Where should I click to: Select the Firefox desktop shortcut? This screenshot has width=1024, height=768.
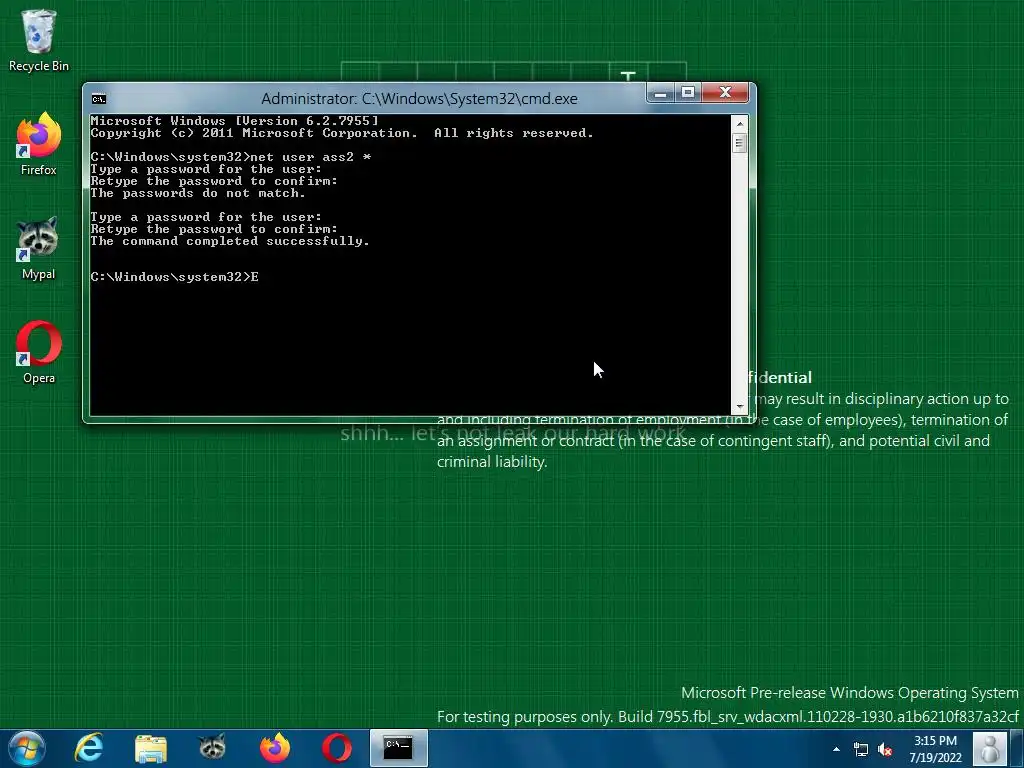(39, 144)
